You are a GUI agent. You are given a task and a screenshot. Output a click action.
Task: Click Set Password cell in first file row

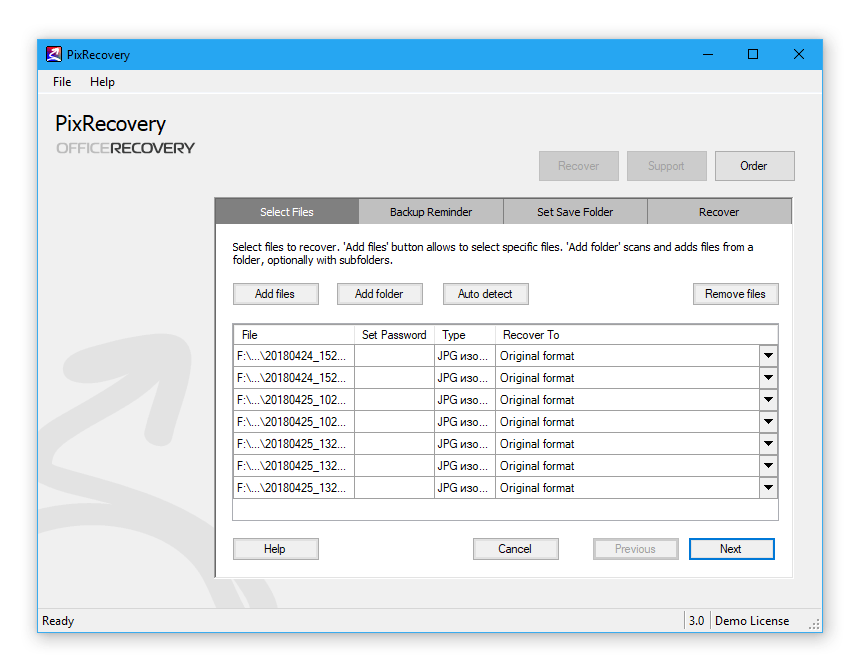coord(394,356)
